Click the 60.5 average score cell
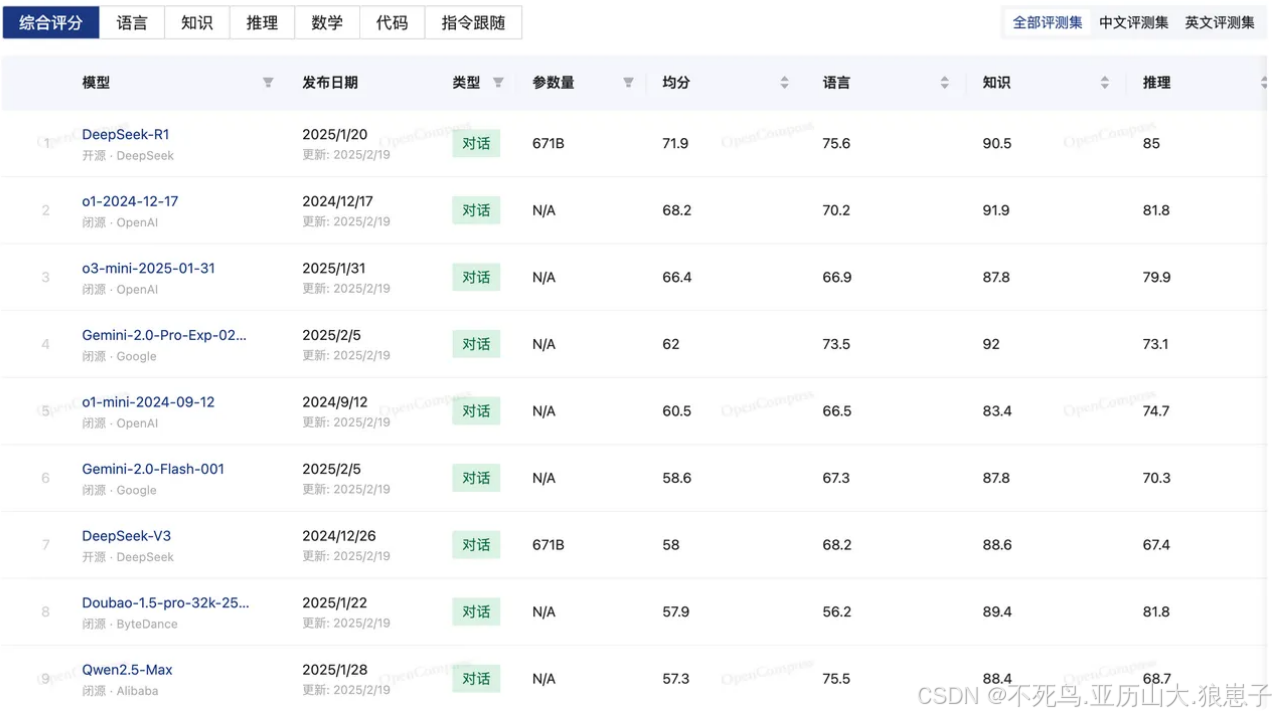 point(676,411)
